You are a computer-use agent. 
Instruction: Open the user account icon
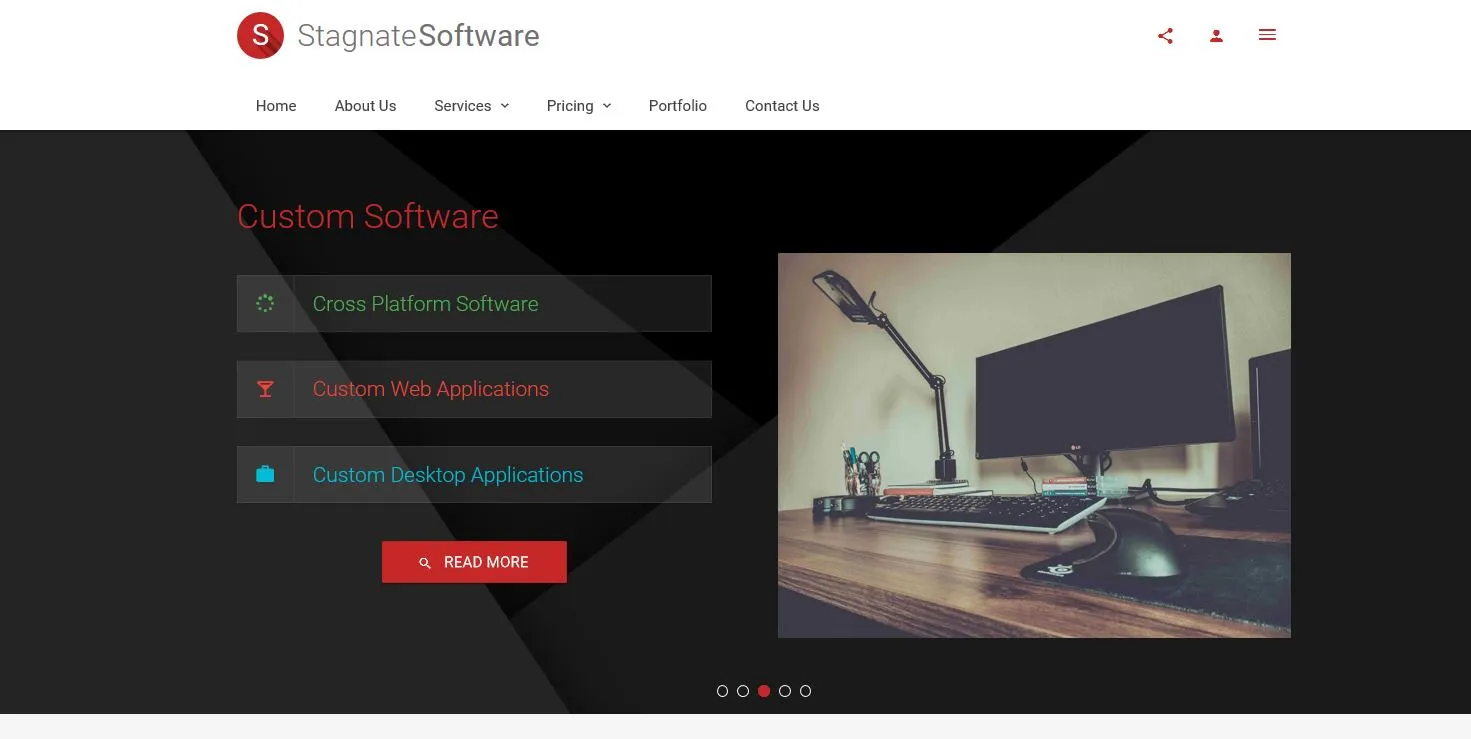pos(1216,36)
